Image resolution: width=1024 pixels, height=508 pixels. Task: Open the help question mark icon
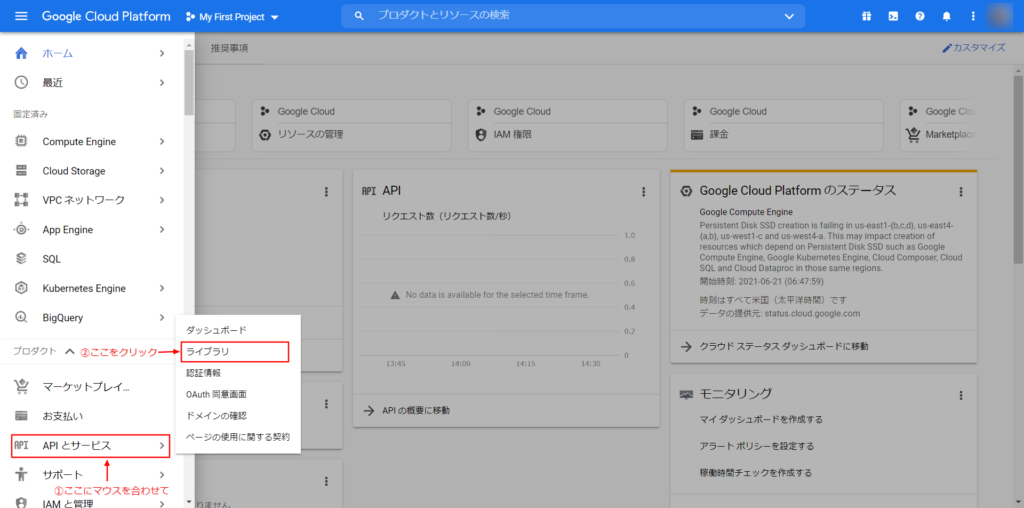point(920,16)
